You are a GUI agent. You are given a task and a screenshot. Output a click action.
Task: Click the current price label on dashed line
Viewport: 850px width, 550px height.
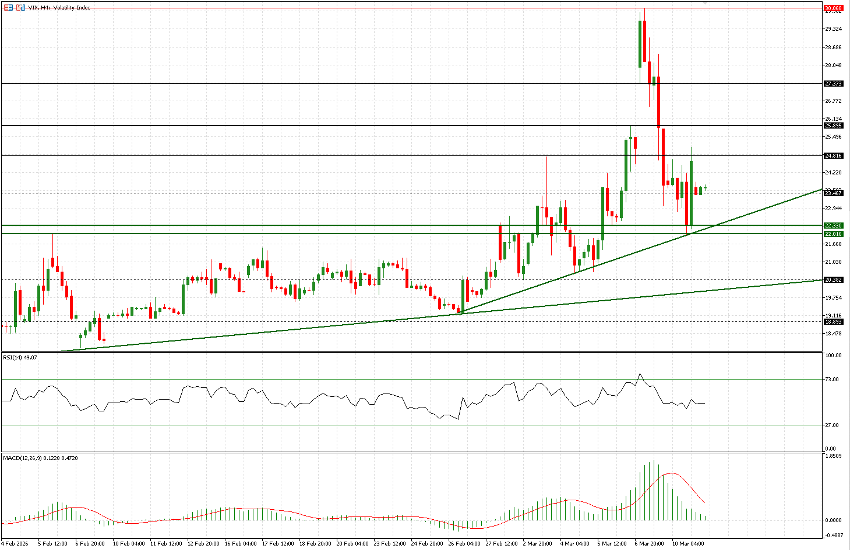point(833,192)
